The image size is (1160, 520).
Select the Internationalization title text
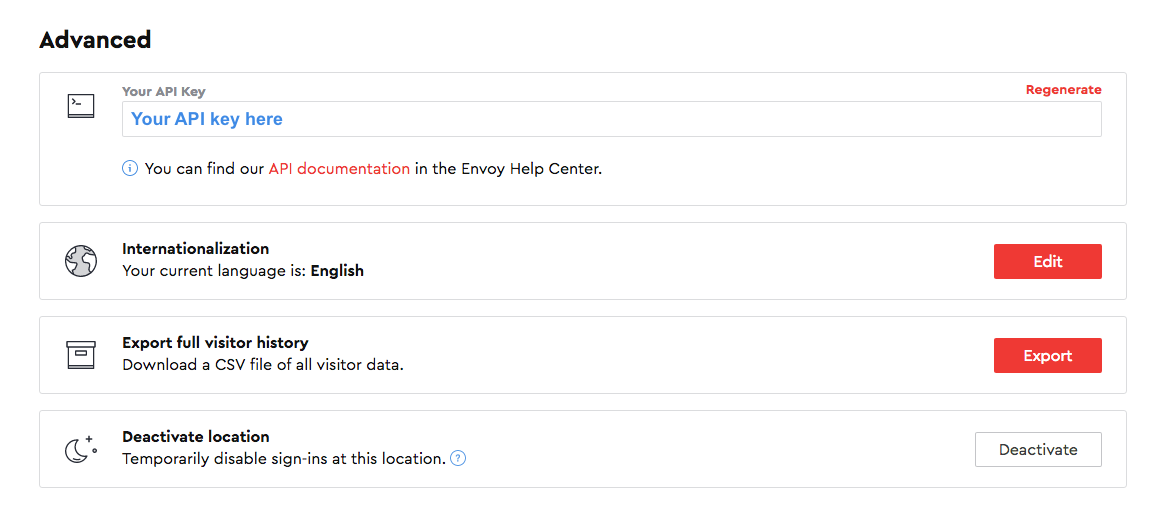click(x=195, y=249)
